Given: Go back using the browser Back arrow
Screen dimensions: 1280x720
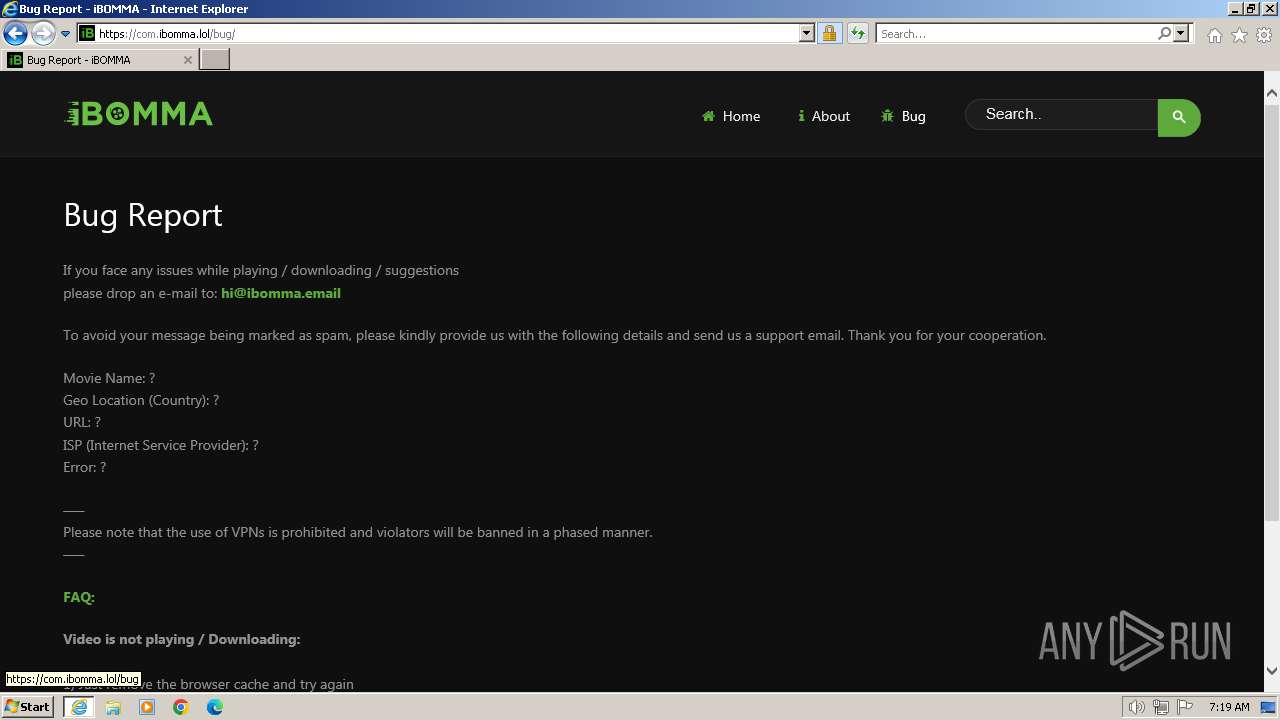Looking at the screenshot, I should [x=15, y=34].
